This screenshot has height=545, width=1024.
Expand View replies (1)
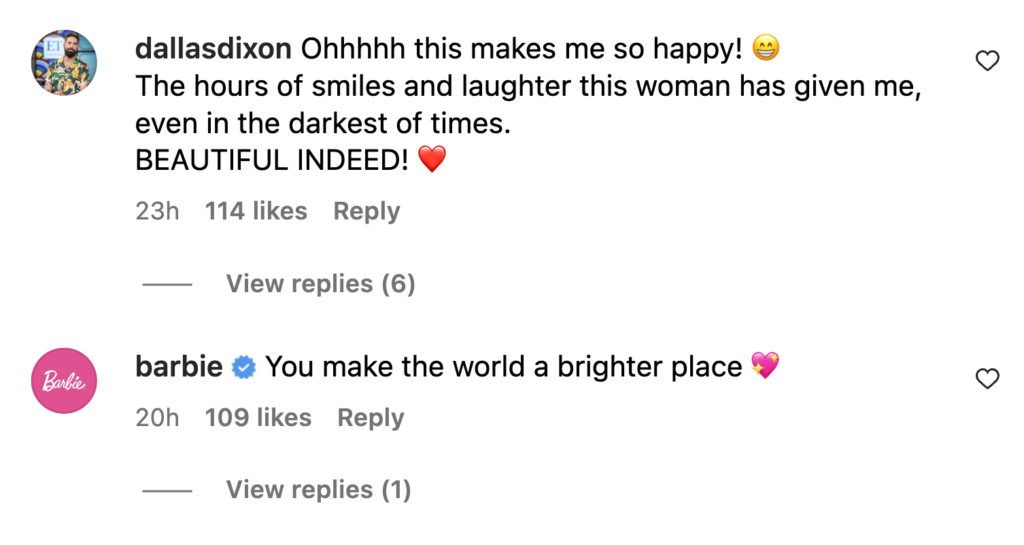tap(318, 490)
